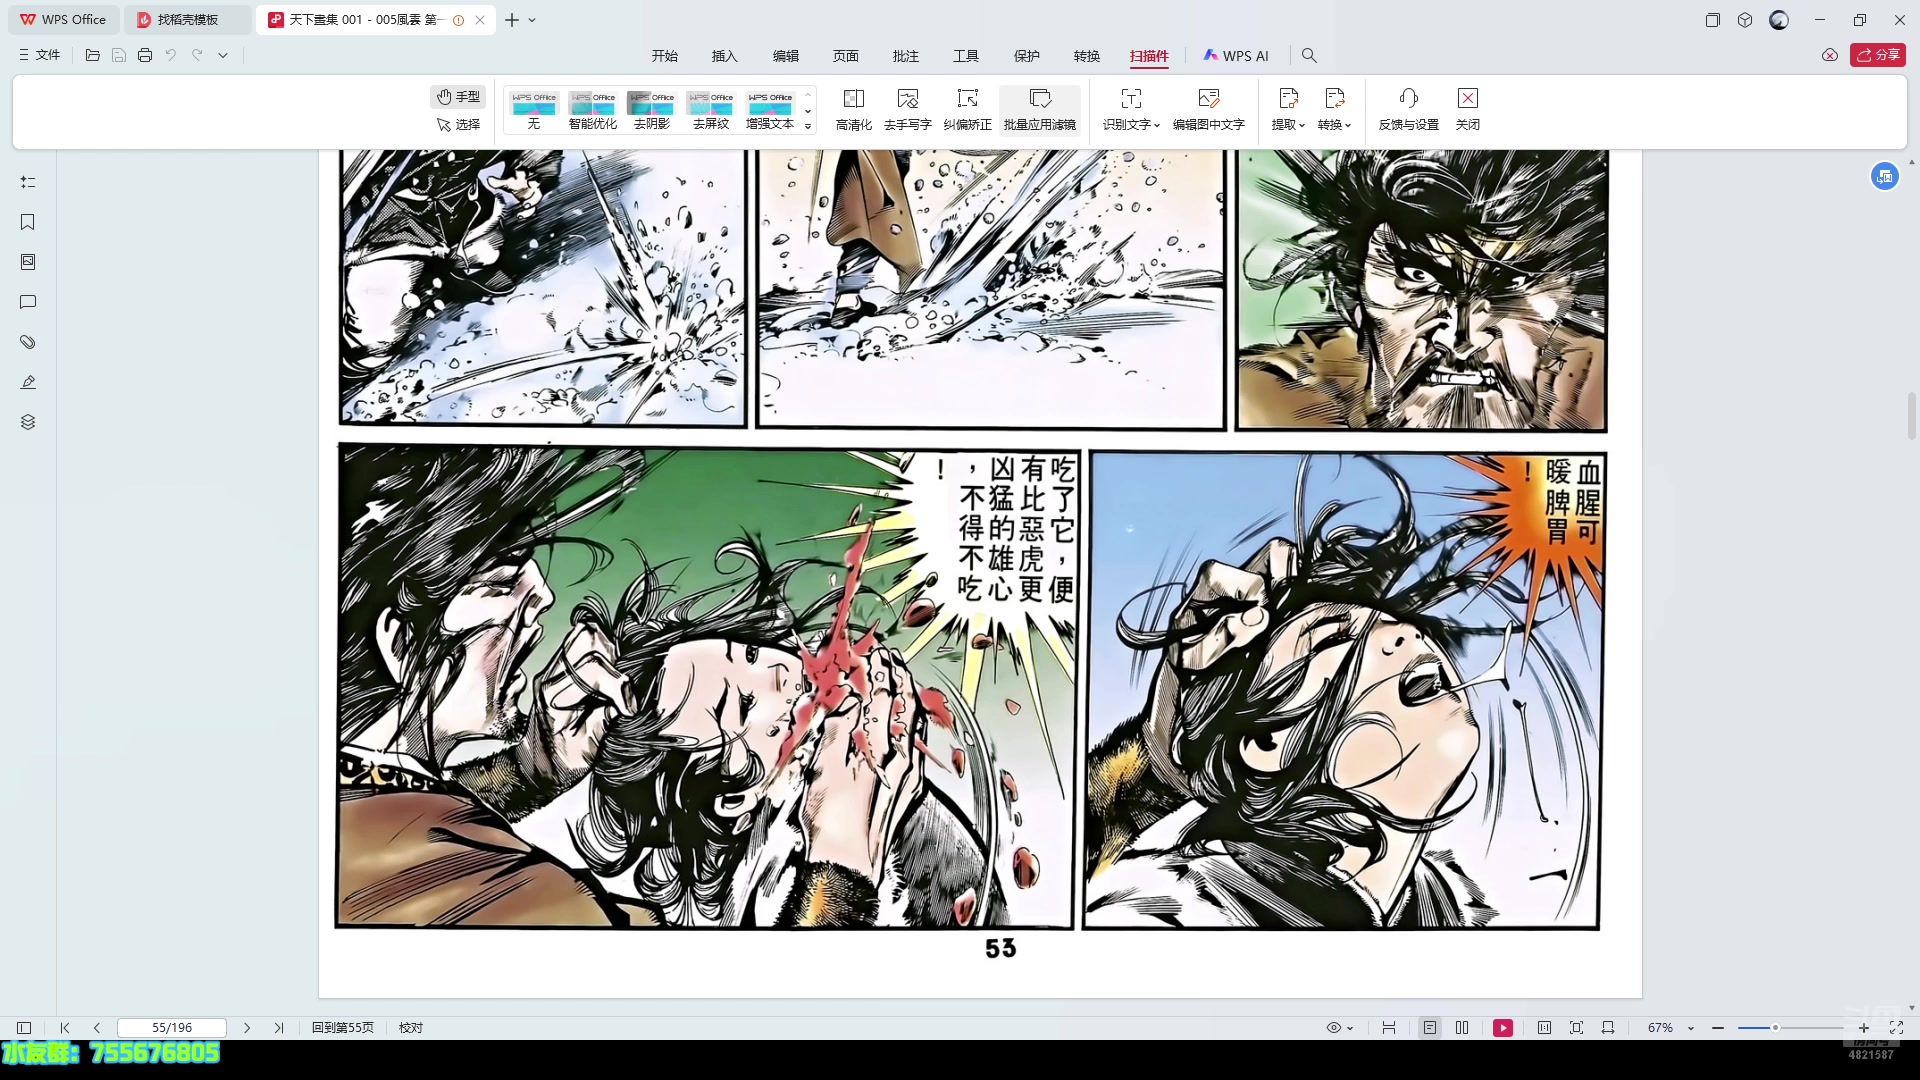Click the fit width icon

coord(1608,1028)
